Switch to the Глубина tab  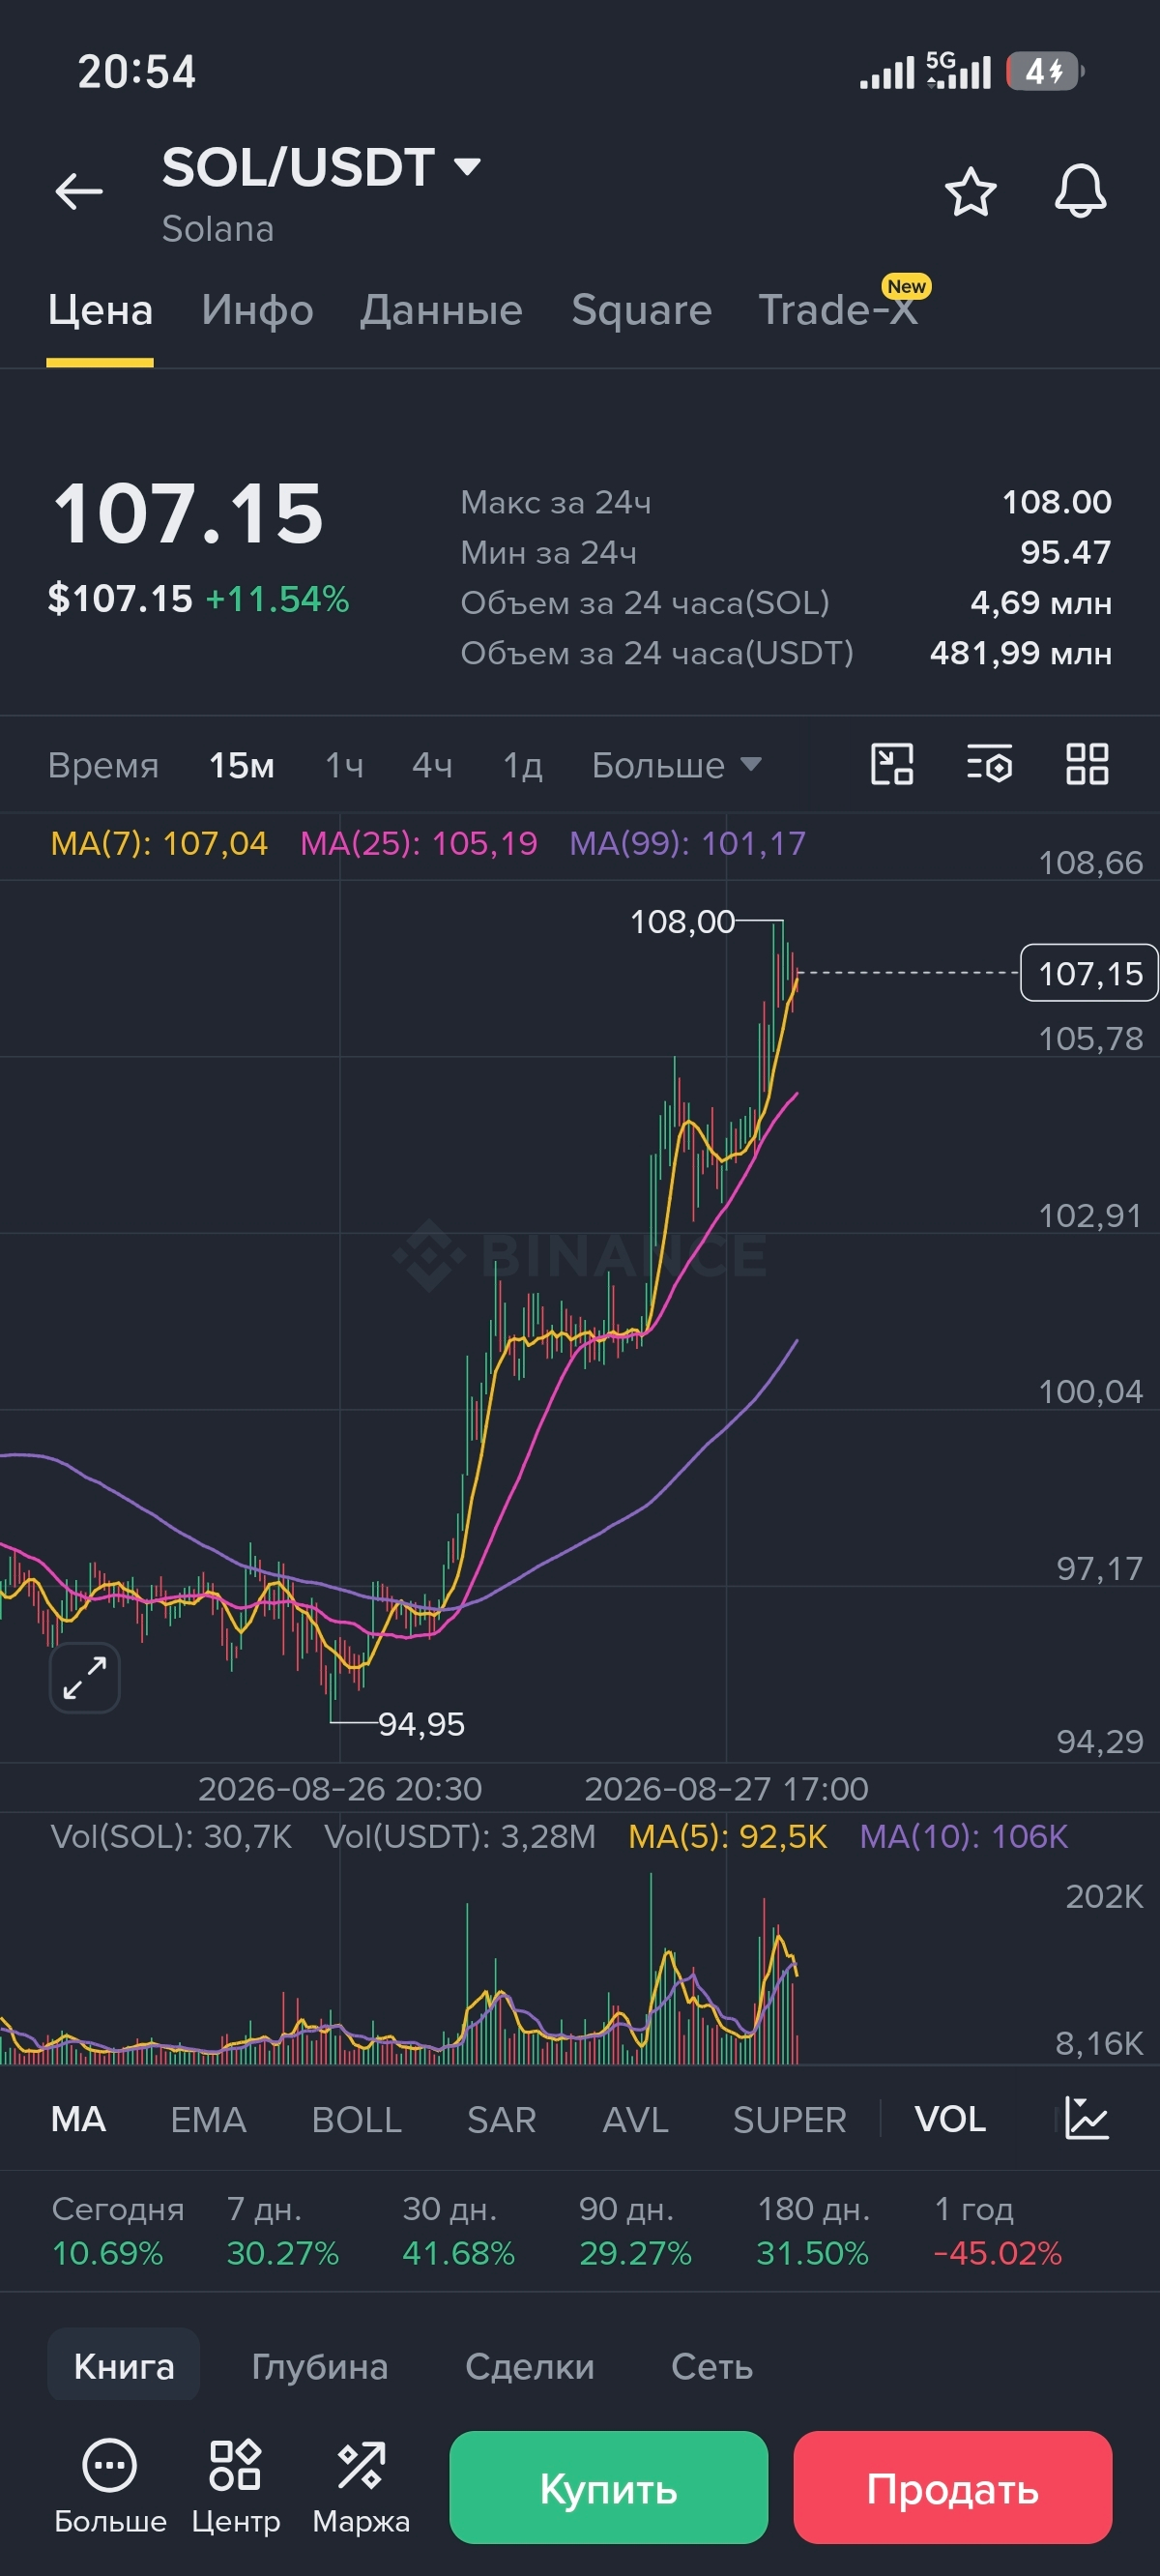click(x=320, y=2366)
